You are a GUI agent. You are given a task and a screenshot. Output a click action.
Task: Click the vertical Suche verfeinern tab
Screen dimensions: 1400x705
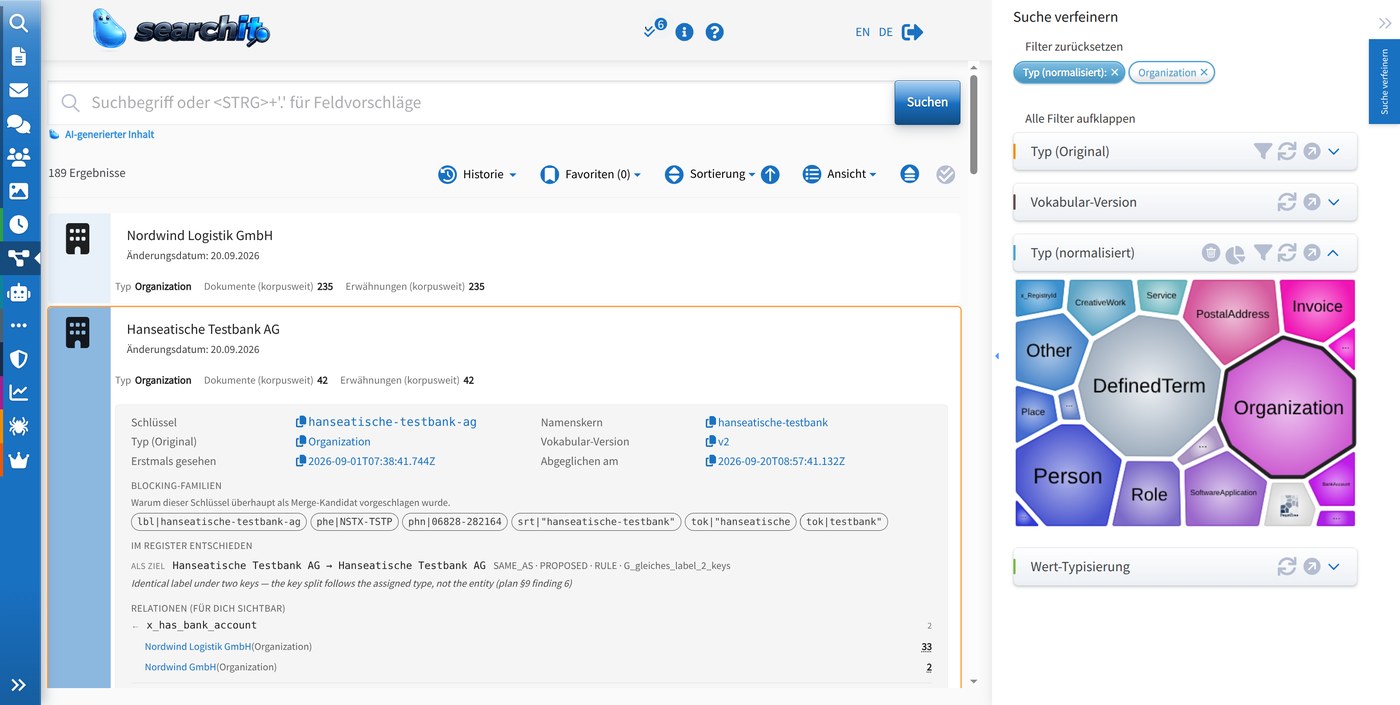pos(1384,82)
